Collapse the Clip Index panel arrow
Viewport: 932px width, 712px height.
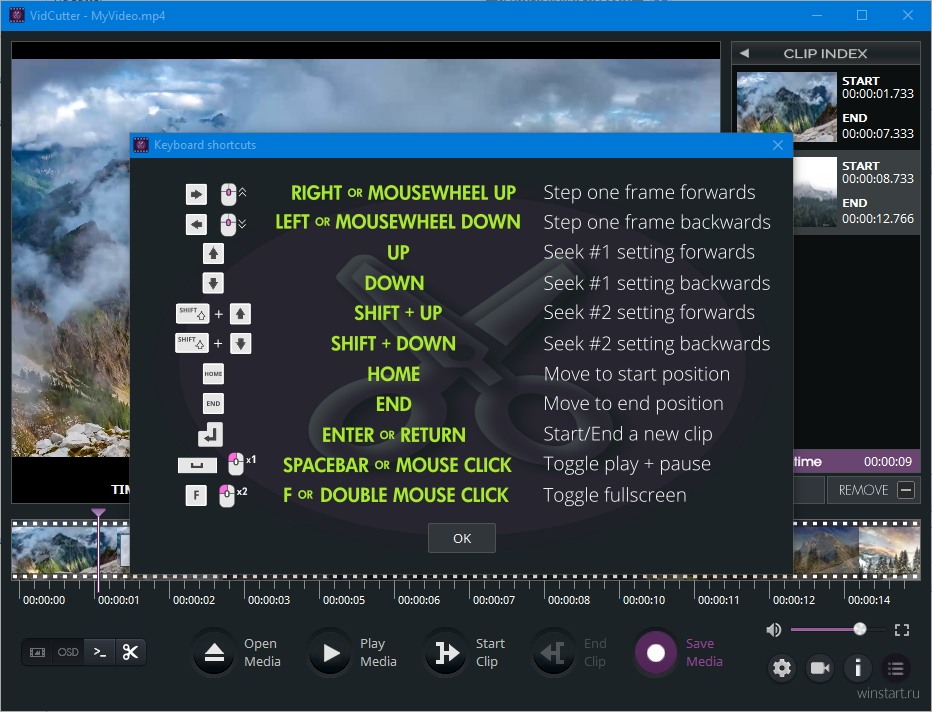(x=744, y=53)
